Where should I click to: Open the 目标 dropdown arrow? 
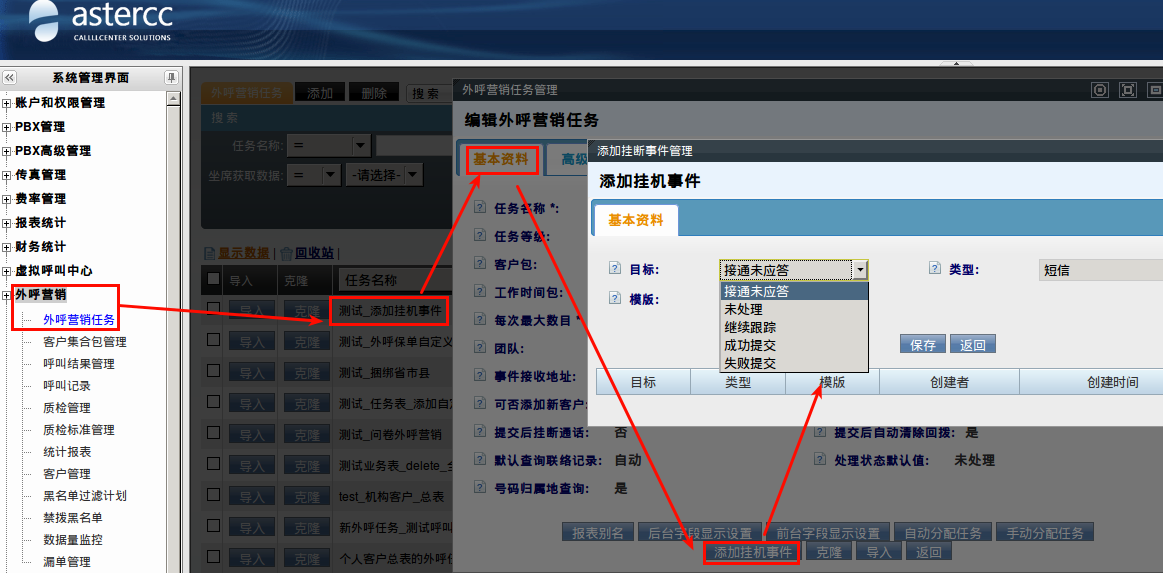point(858,270)
